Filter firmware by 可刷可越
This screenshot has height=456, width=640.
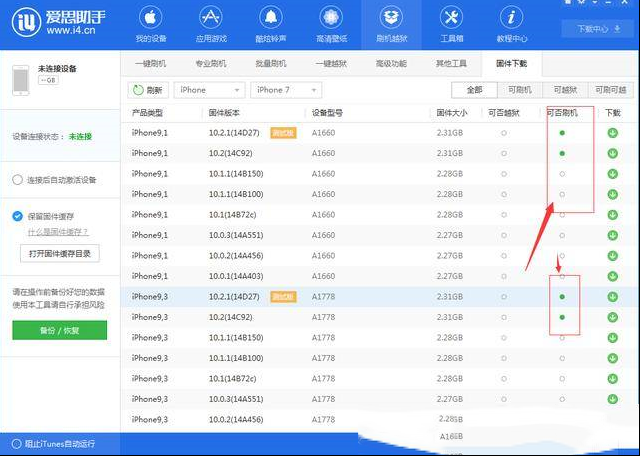611,90
